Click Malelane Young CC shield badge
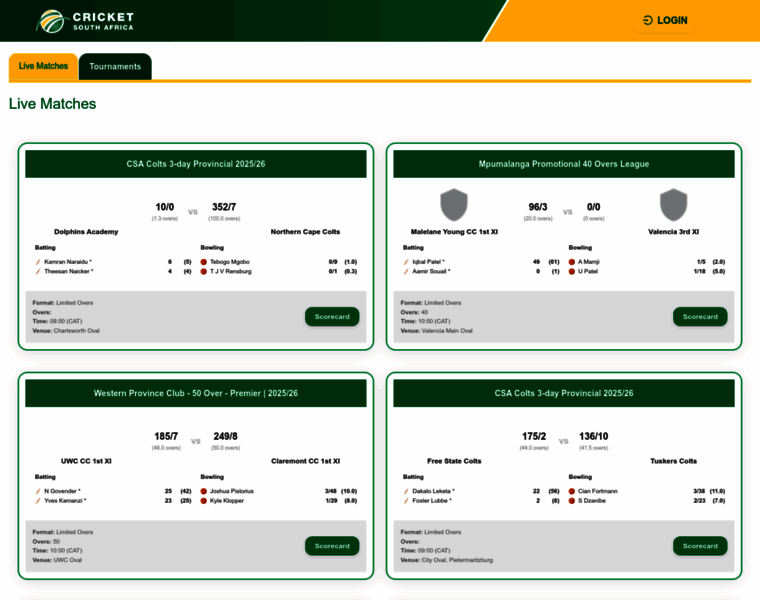Viewport: 760px width, 600px height. click(454, 205)
